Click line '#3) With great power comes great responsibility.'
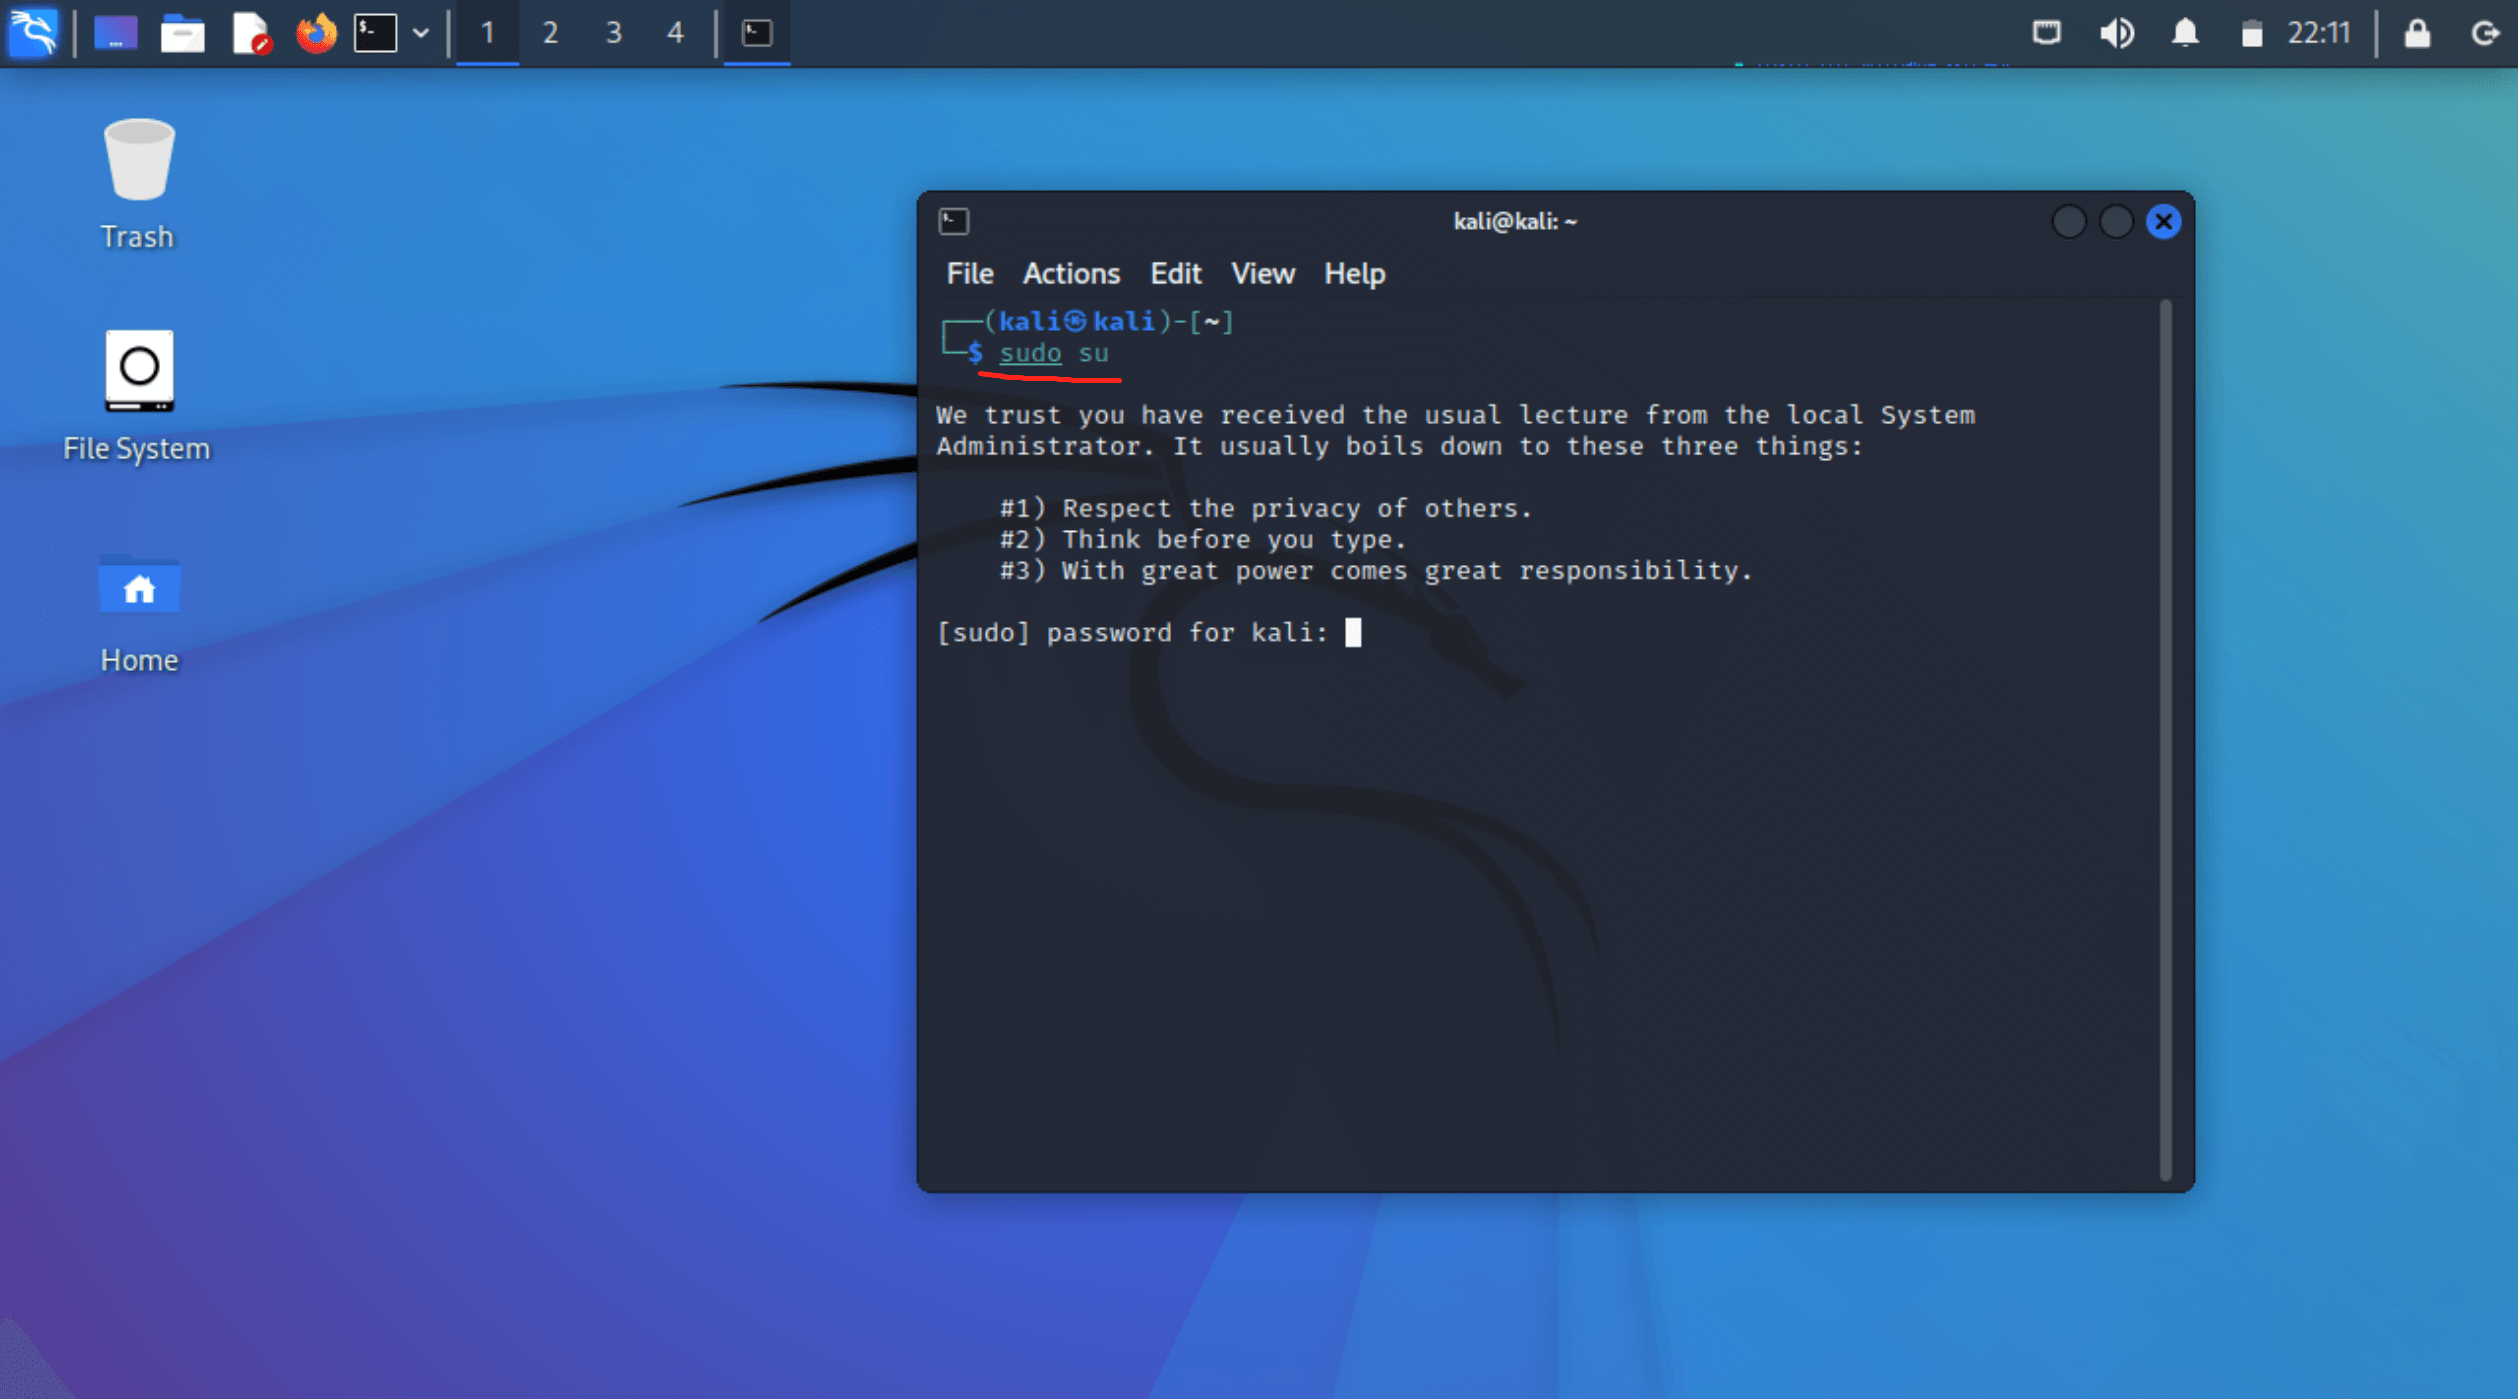2518x1399 pixels. (1376, 570)
